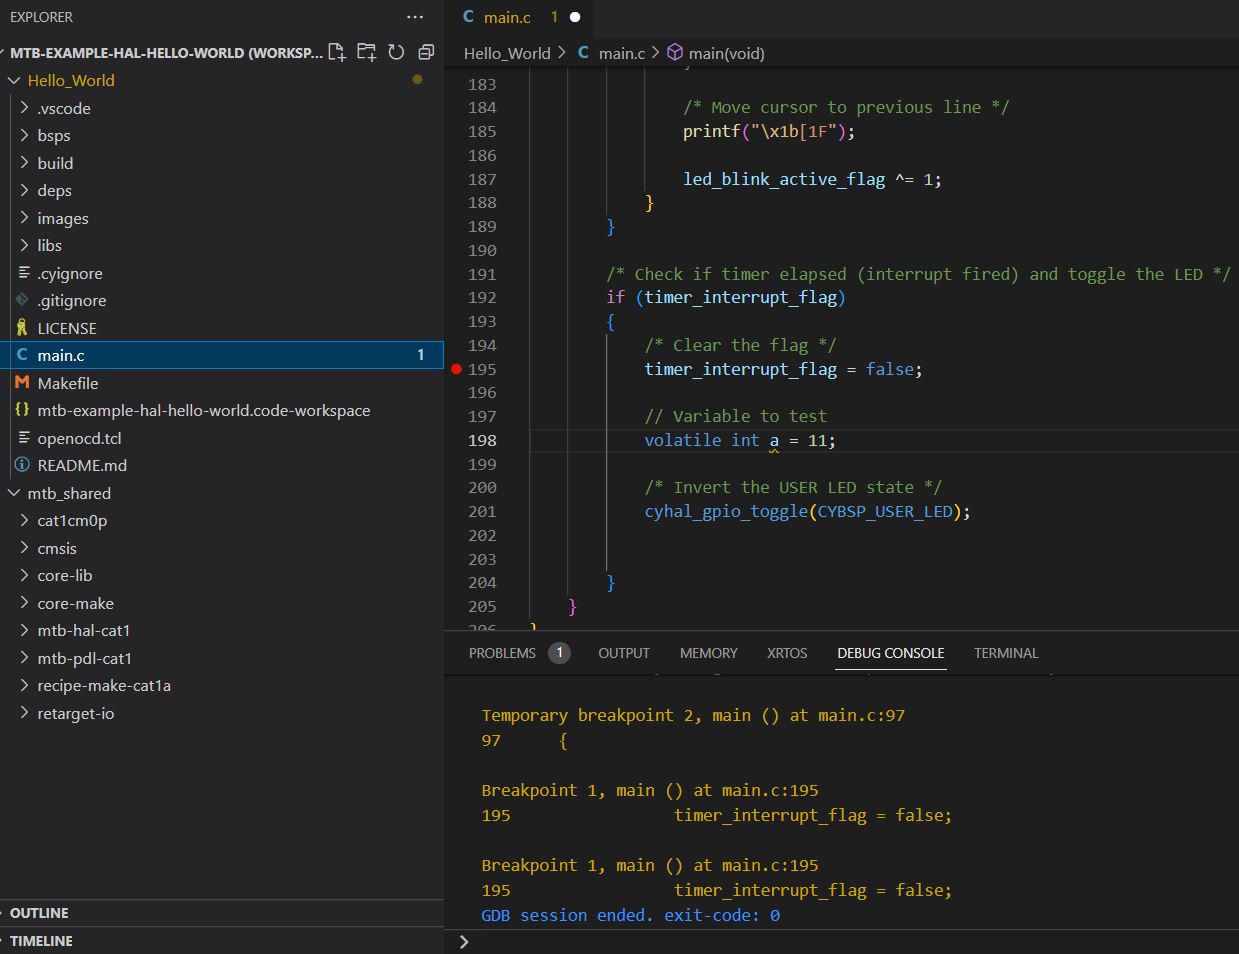The width and height of the screenshot is (1239, 954).
Task: Select main.c in the Explorer
Action: pos(222,355)
